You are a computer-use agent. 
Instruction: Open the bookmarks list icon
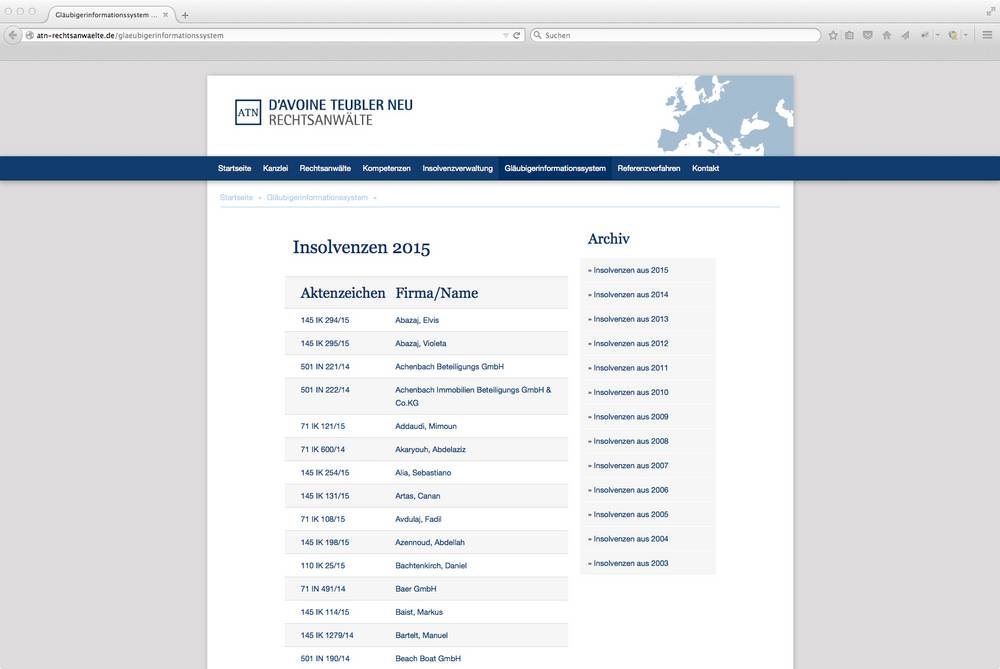point(850,35)
